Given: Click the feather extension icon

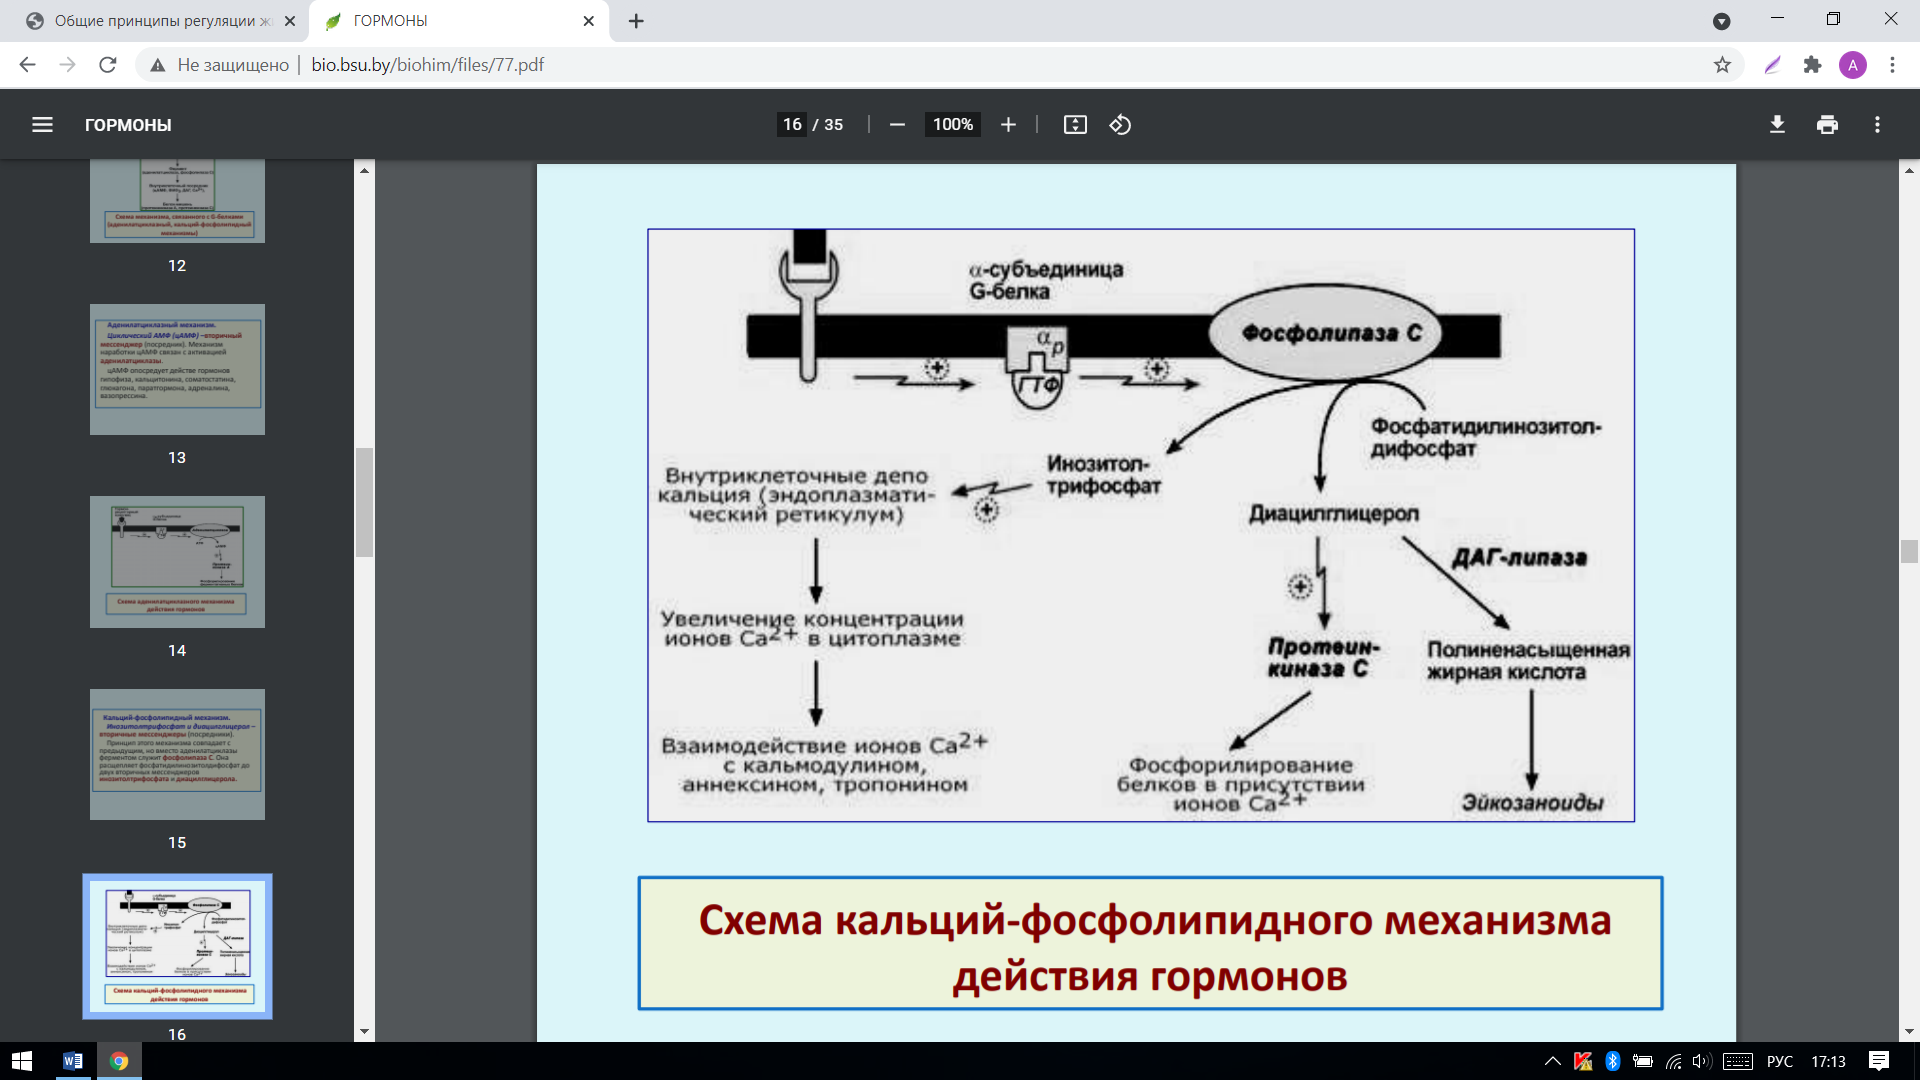Looking at the screenshot, I should (1773, 65).
